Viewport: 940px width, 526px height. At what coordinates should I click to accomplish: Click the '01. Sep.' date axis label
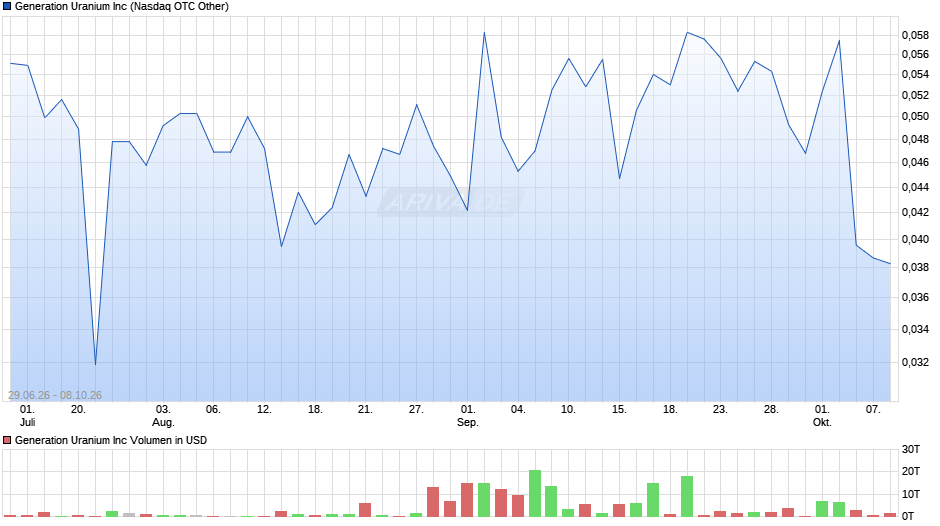click(x=468, y=416)
